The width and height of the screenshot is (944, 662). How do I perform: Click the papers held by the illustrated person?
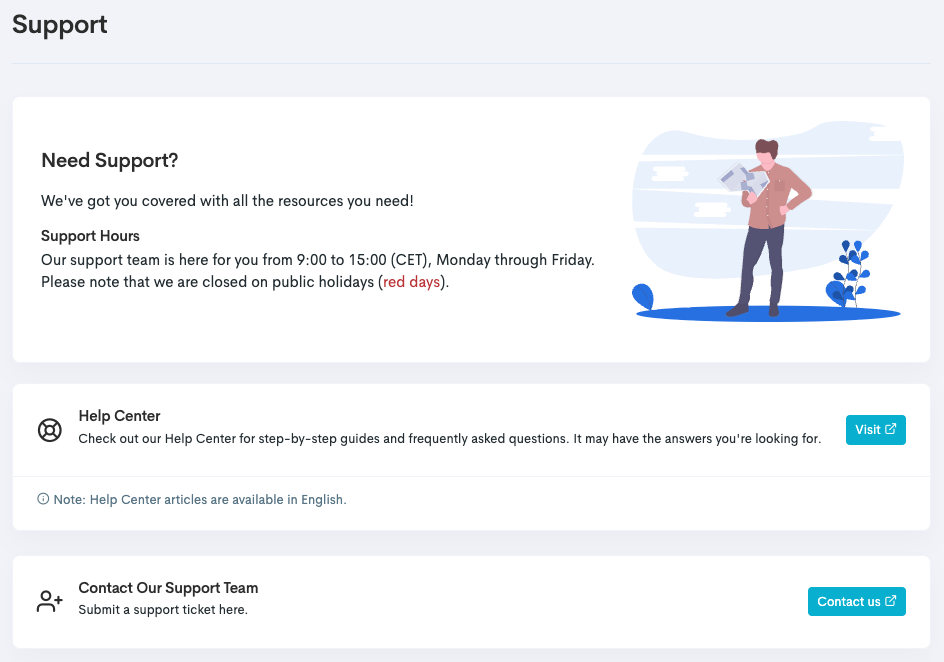(x=738, y=180)
